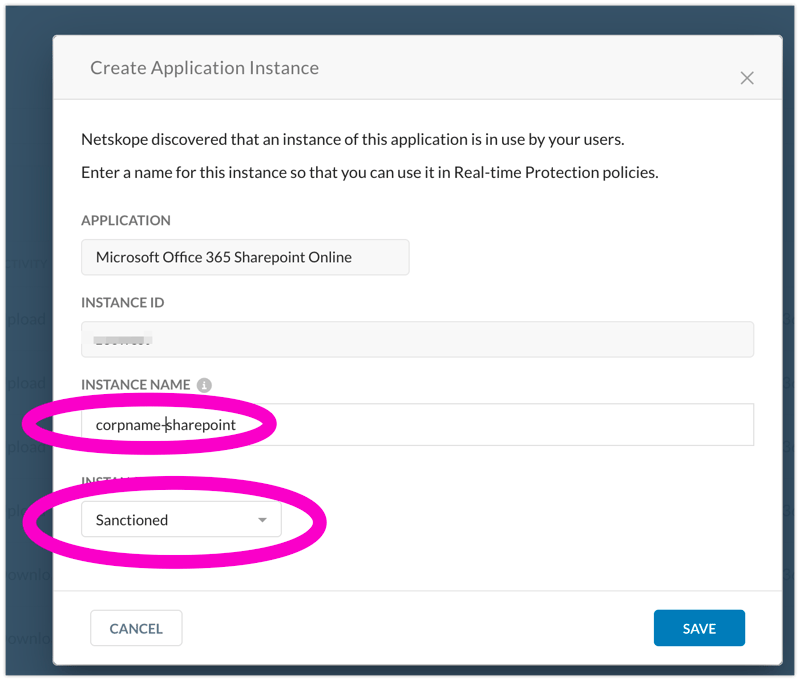Screen dimensions: 800x681
Task: Click the read-only Instance ID field
Action: click(x=450, y=340)
